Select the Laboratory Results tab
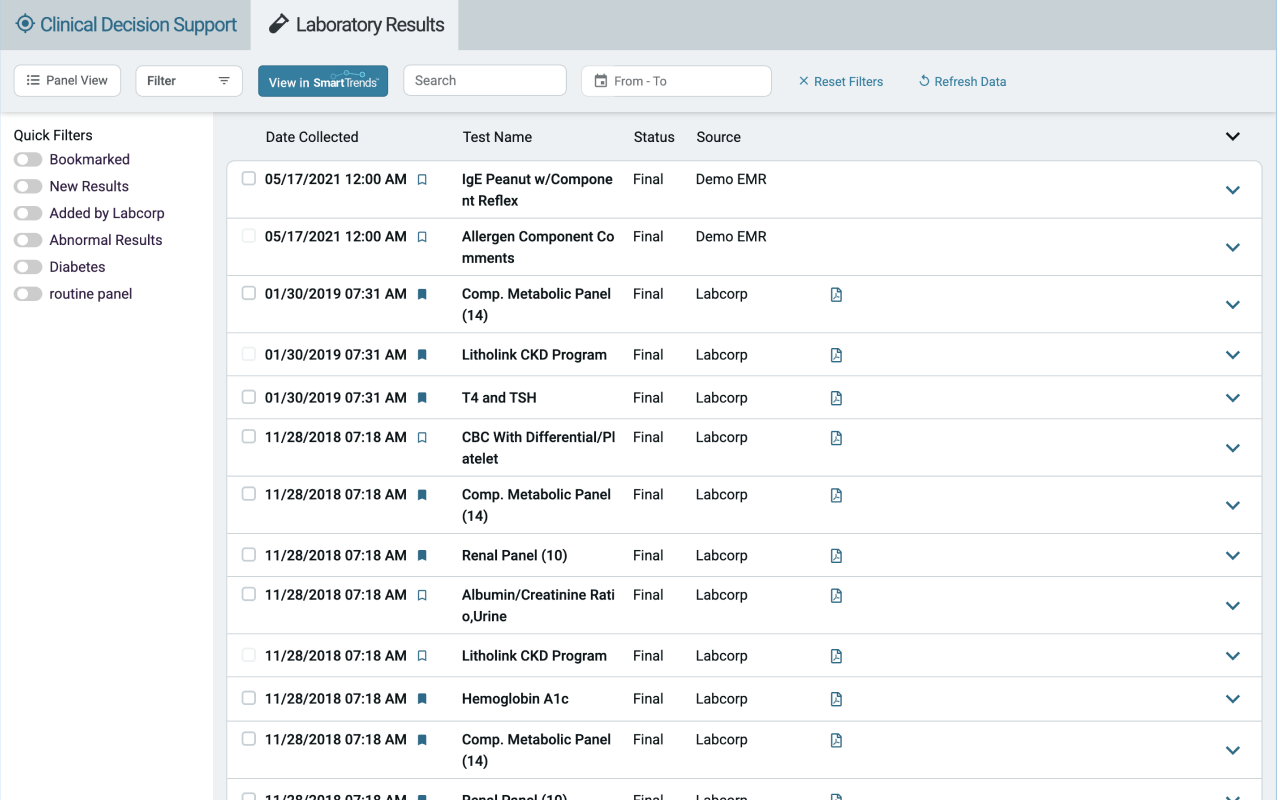 pos(356,25)
